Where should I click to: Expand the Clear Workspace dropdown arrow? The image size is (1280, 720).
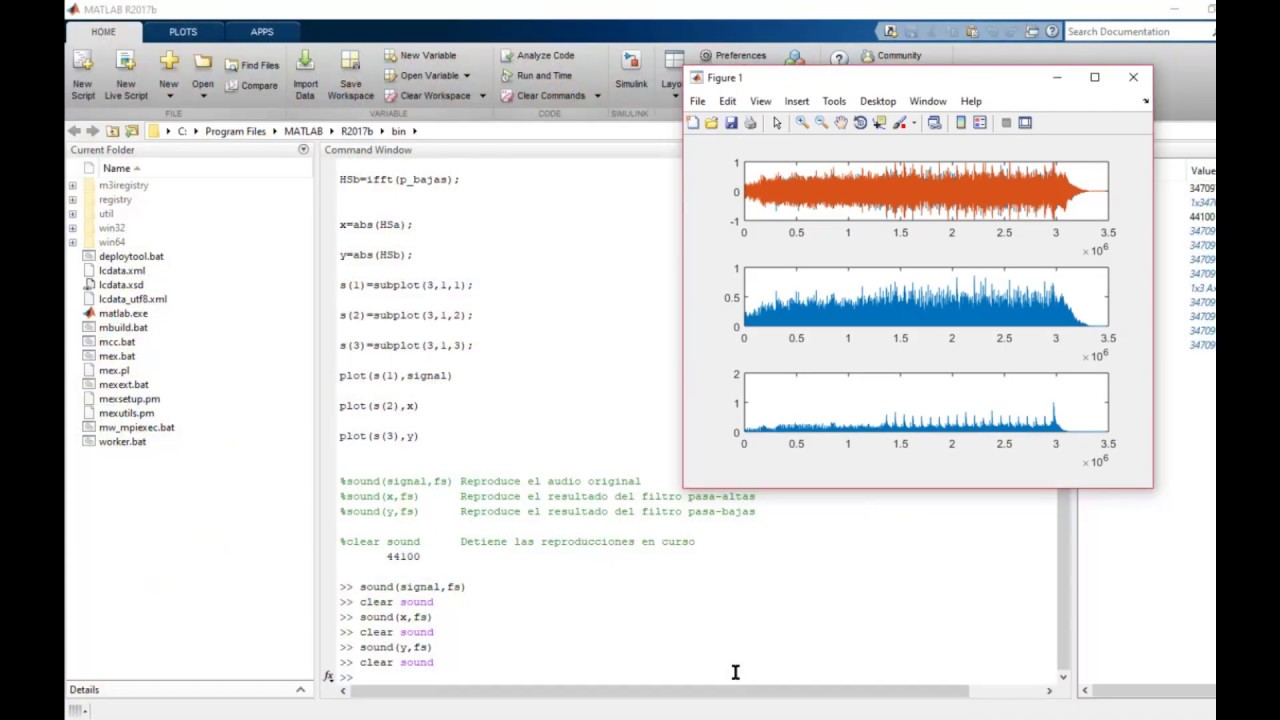(482, 96)
